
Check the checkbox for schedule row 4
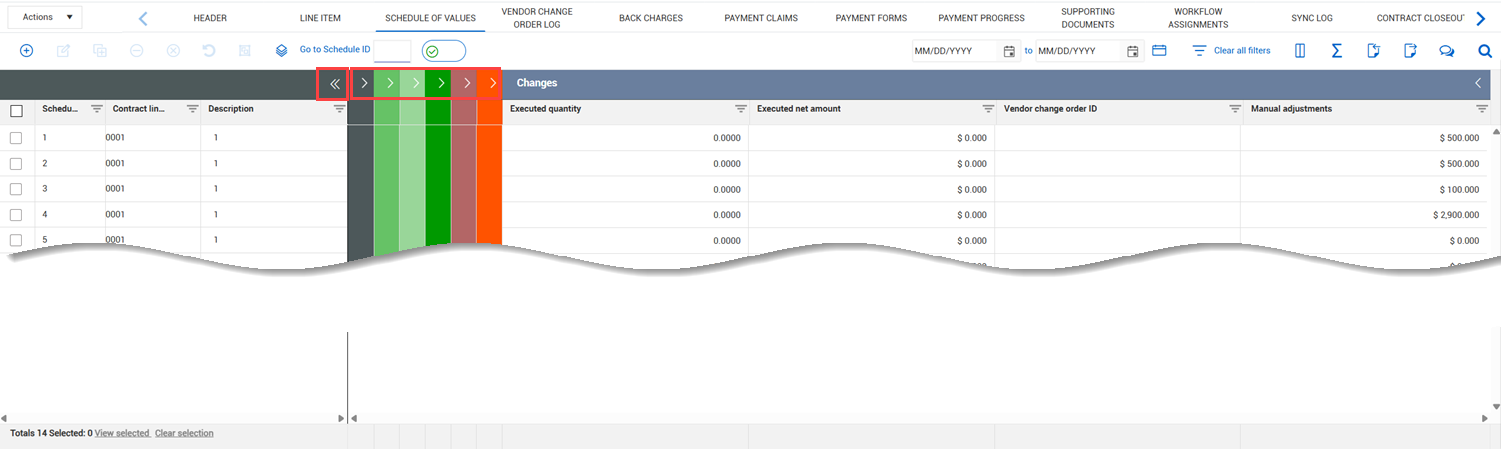(x=16, y=214)
